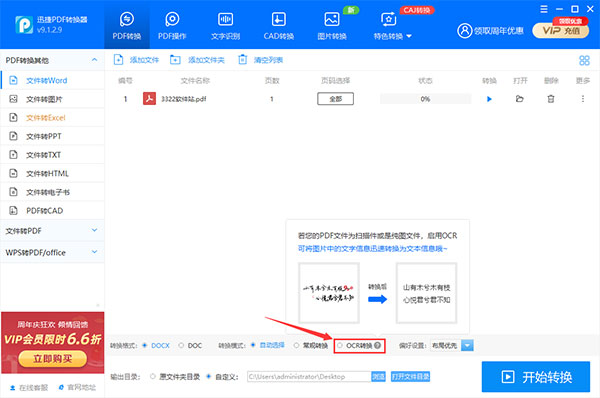Viewport: 600px width, 398px height.
Task: Click the 立即购买 VIP banner button
Action: [x=52, y=359]
